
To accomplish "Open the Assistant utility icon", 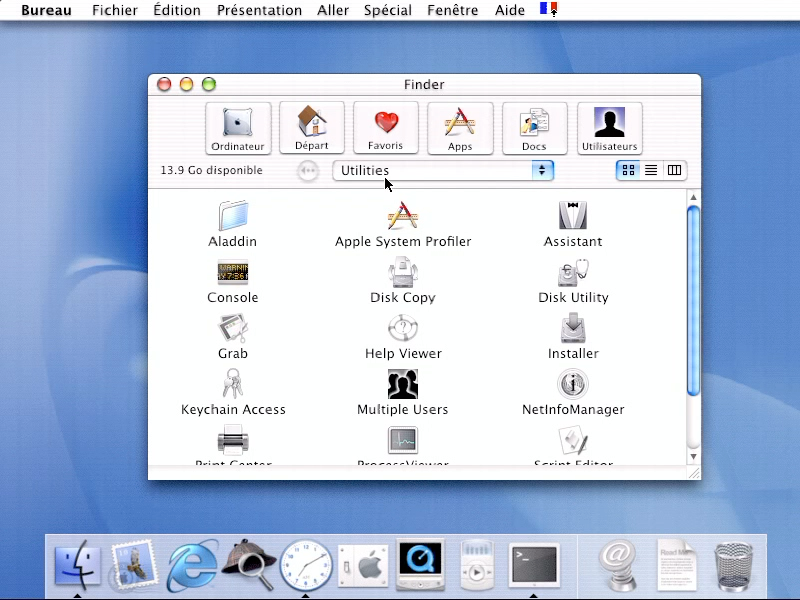I will (572, 216).
